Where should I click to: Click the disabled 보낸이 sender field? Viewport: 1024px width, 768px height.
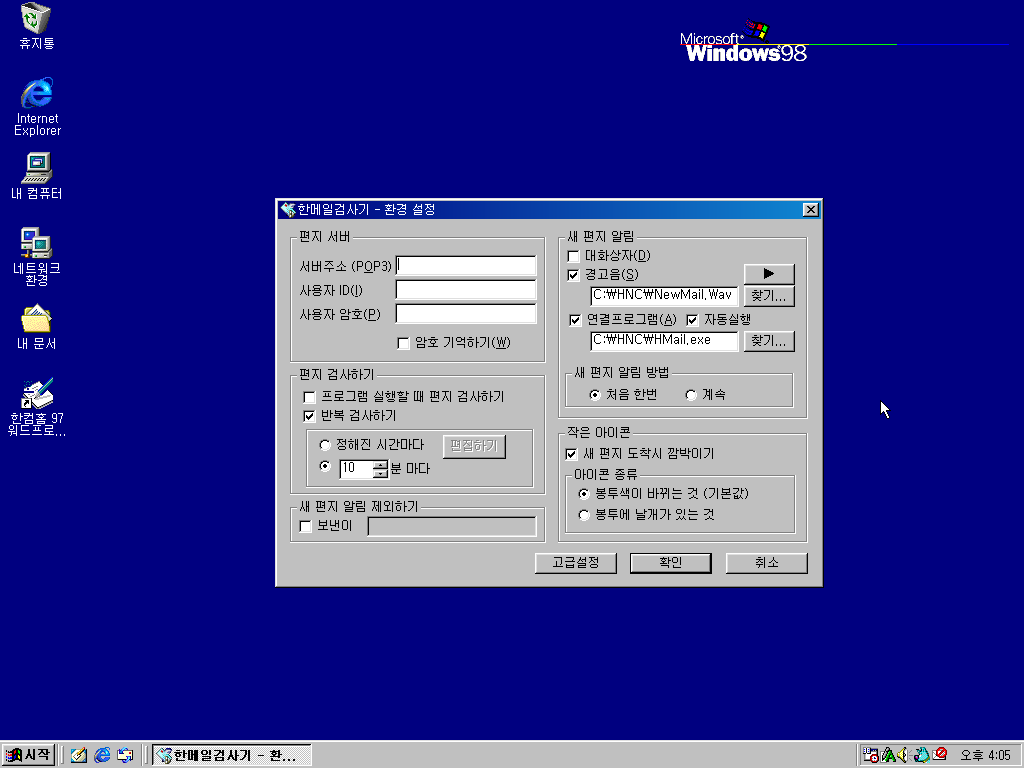[x=452, y=526]
